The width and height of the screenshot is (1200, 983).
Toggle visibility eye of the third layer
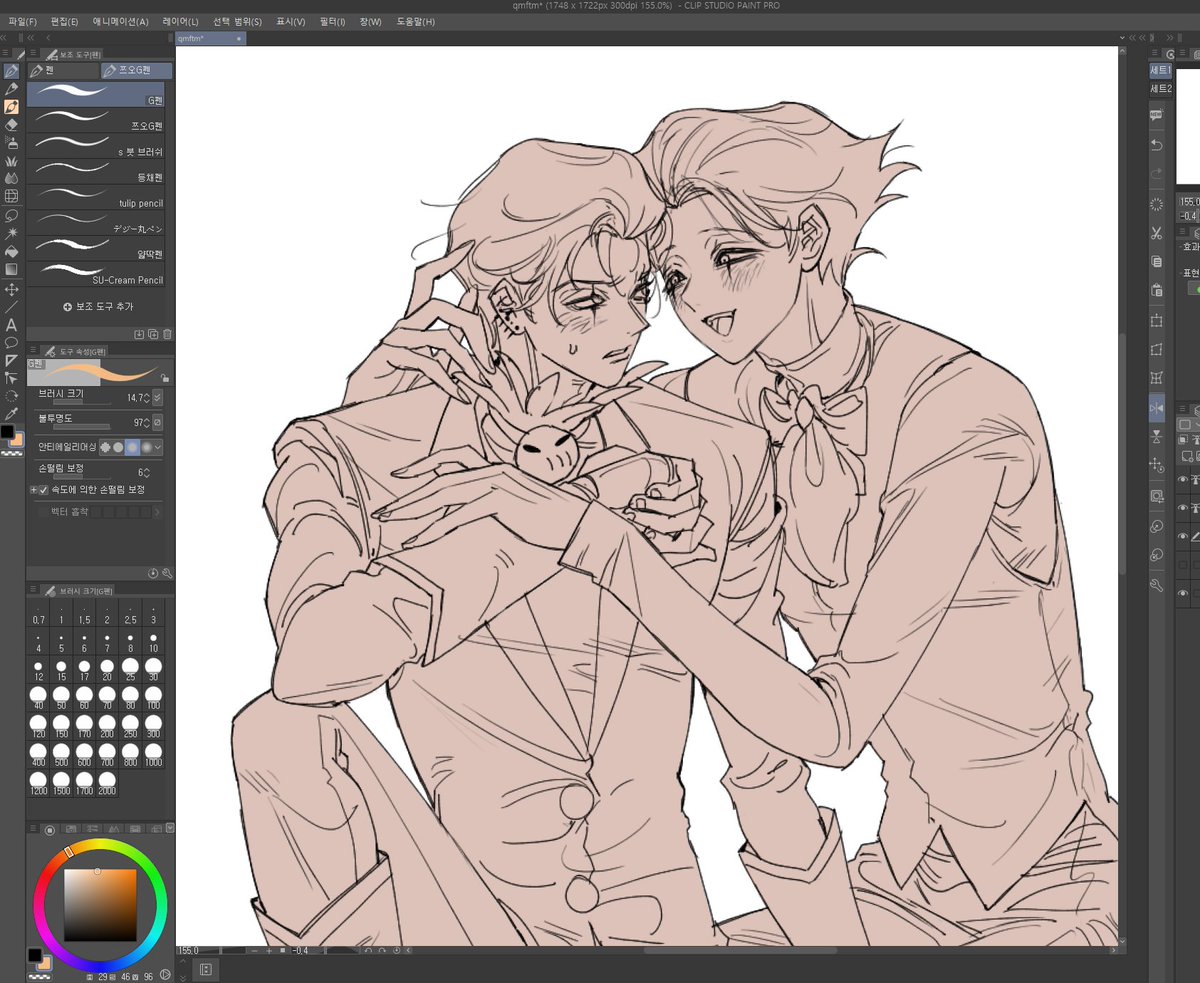pos(1182,537)
